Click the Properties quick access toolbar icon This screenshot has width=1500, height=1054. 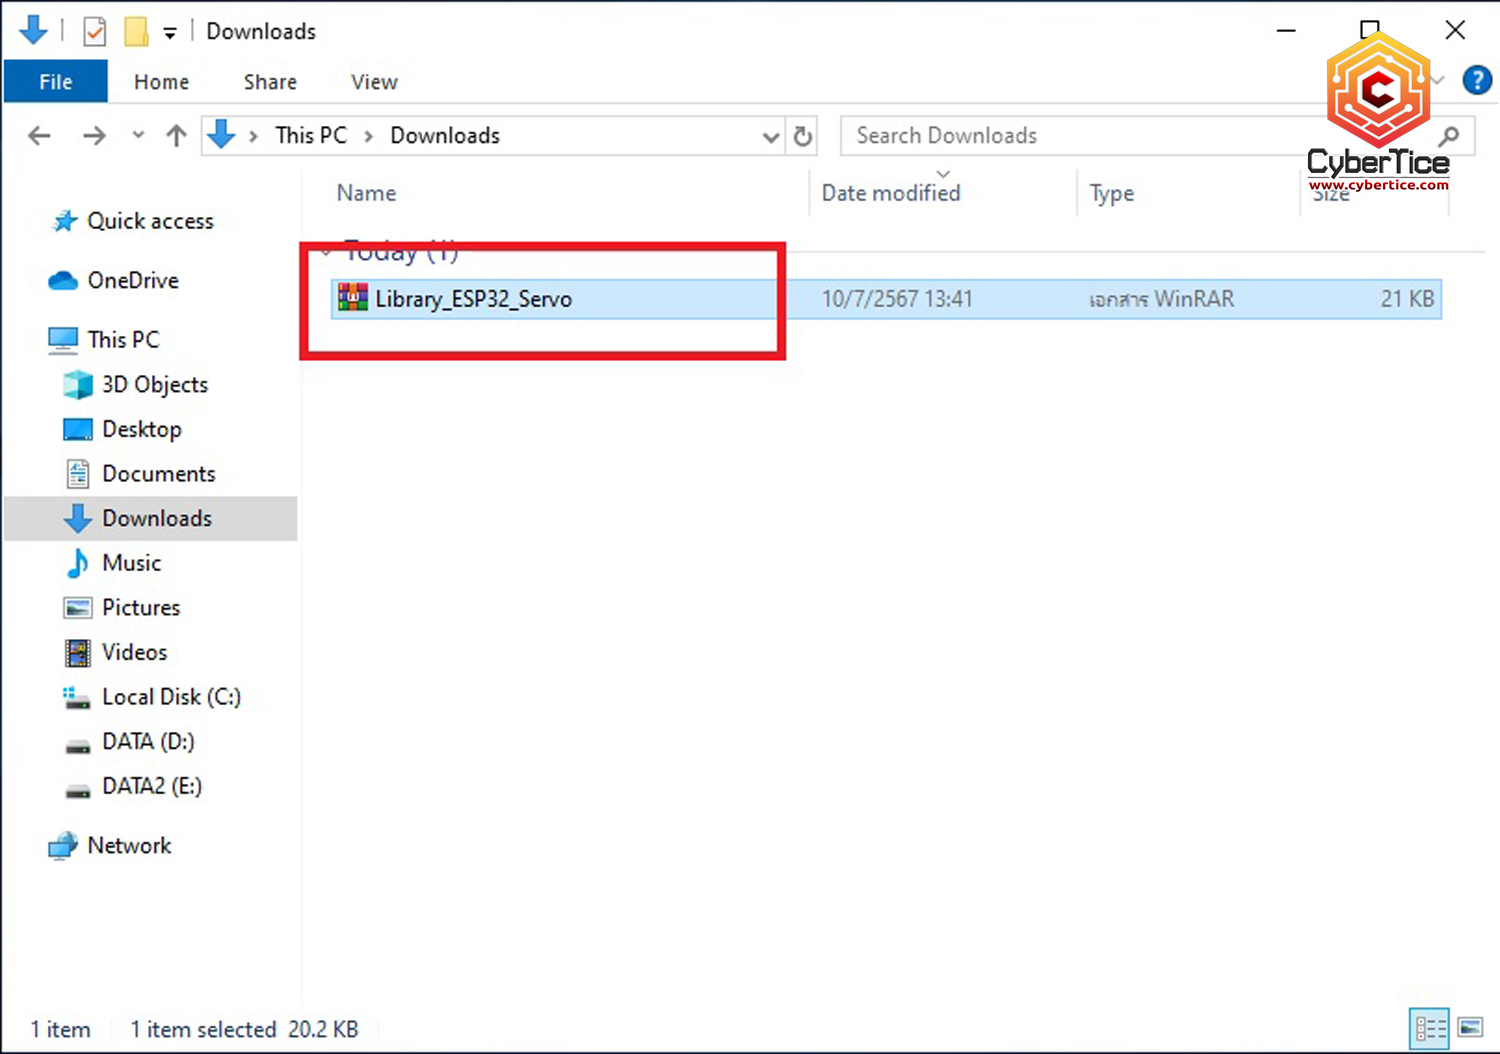pyautogui.click(x=94, y=32)
